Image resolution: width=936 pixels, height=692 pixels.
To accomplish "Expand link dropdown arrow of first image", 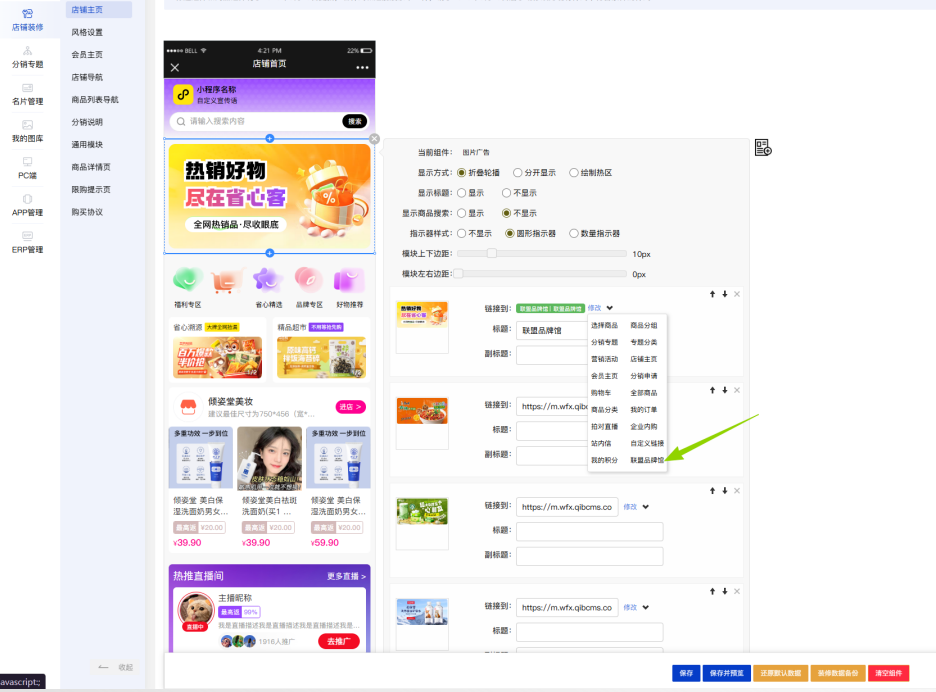I will coord(609,308).
